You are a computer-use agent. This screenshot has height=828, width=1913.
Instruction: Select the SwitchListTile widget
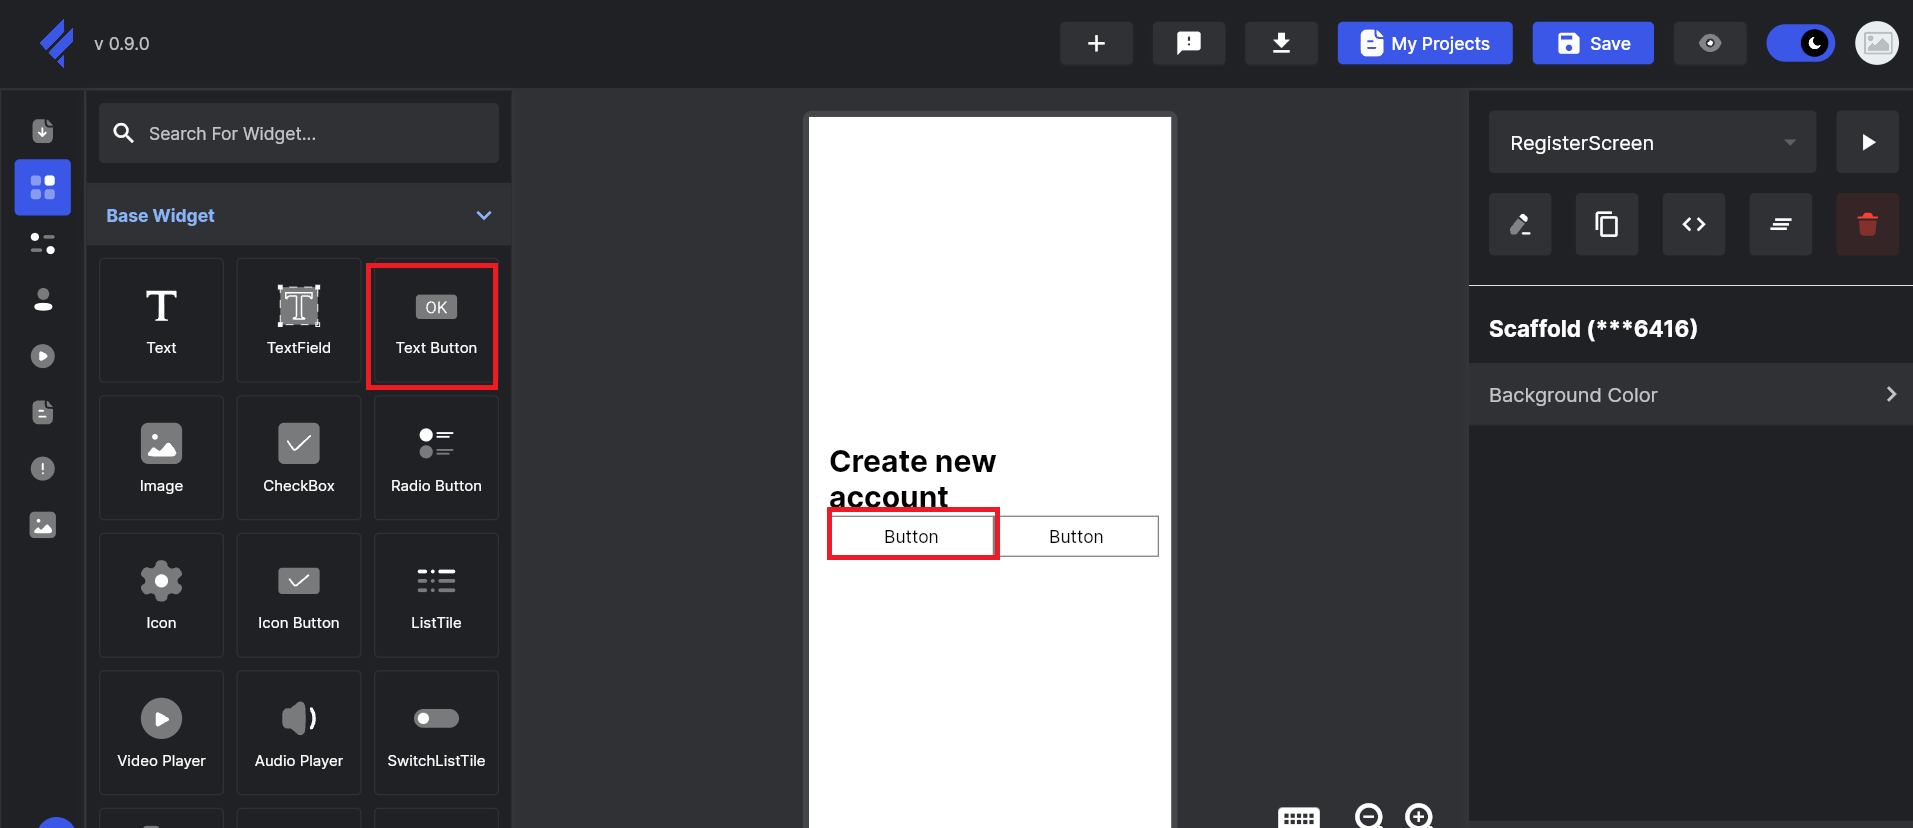coord(436,732)
